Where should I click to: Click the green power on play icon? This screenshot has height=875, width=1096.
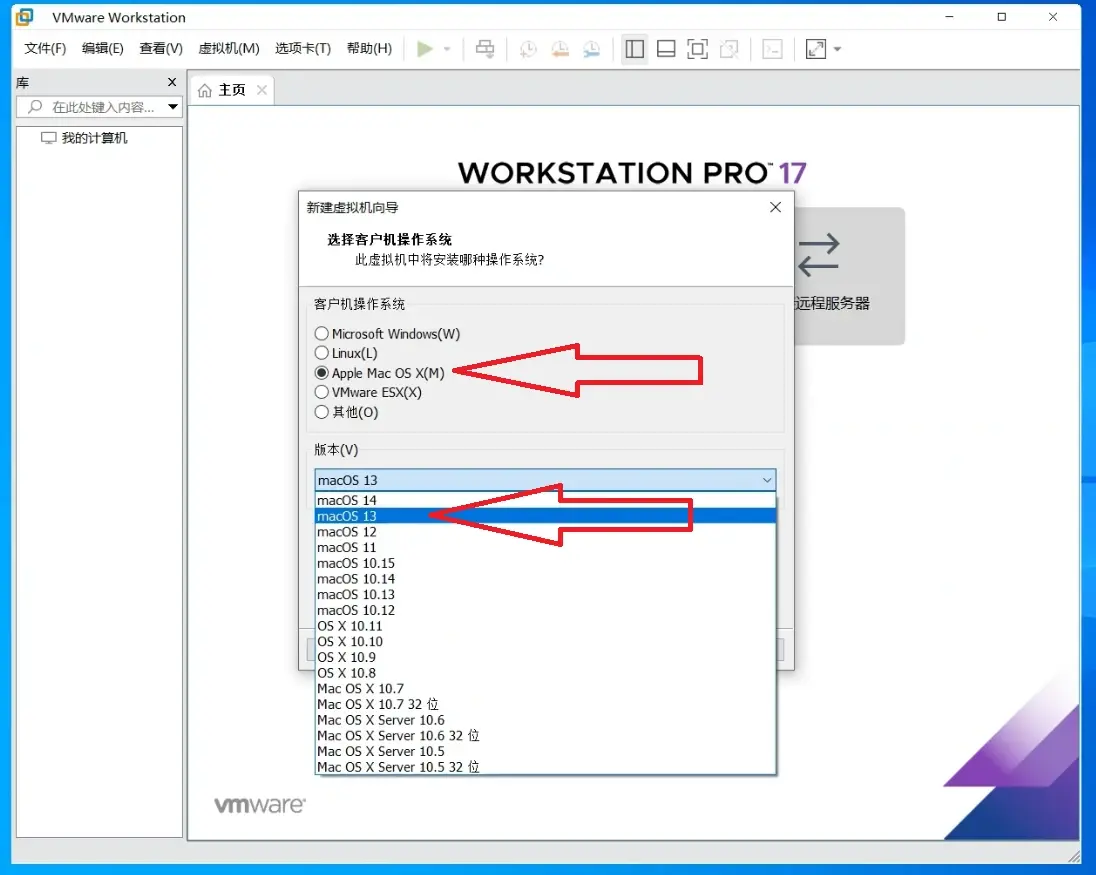(x=424, y=49)
